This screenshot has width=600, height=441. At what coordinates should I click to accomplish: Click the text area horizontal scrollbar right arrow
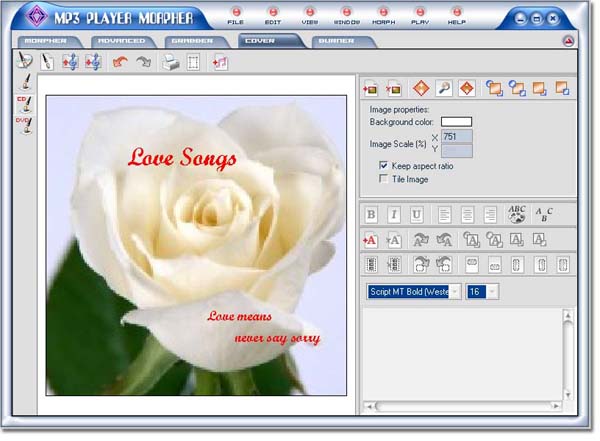(x=556, y=406)
